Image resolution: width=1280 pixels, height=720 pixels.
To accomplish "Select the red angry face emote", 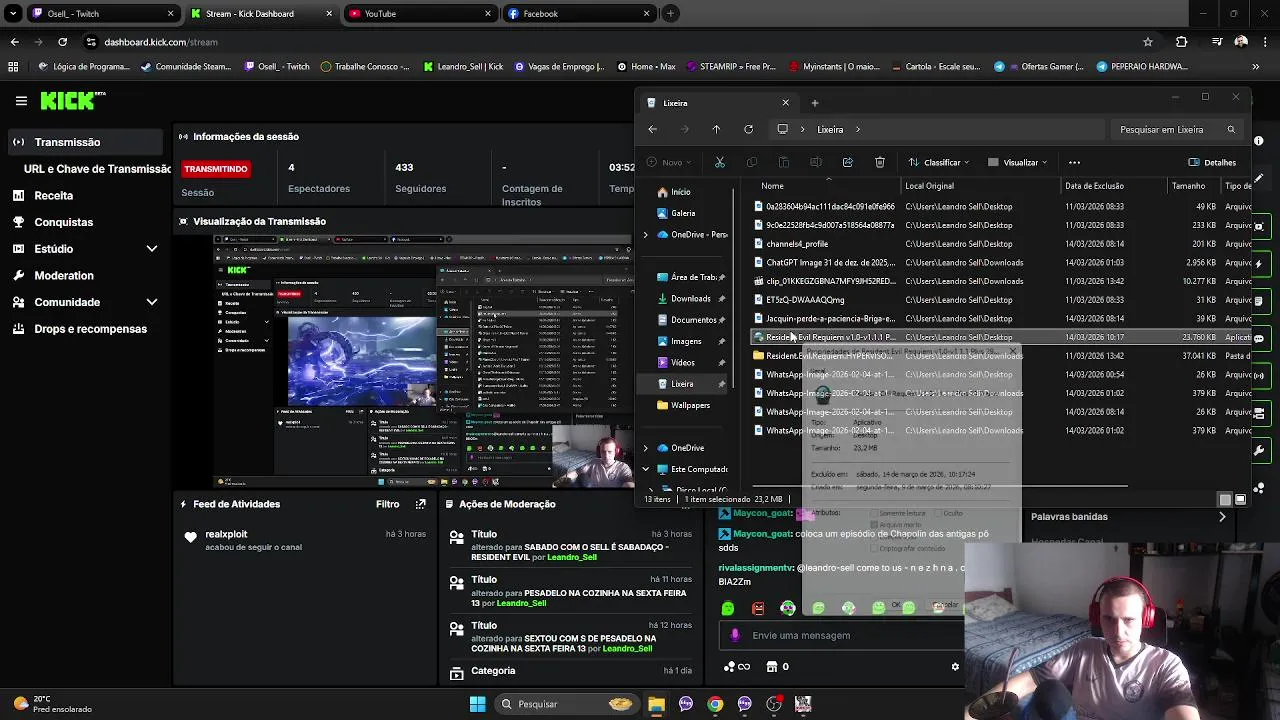I will tap(758, 608).
